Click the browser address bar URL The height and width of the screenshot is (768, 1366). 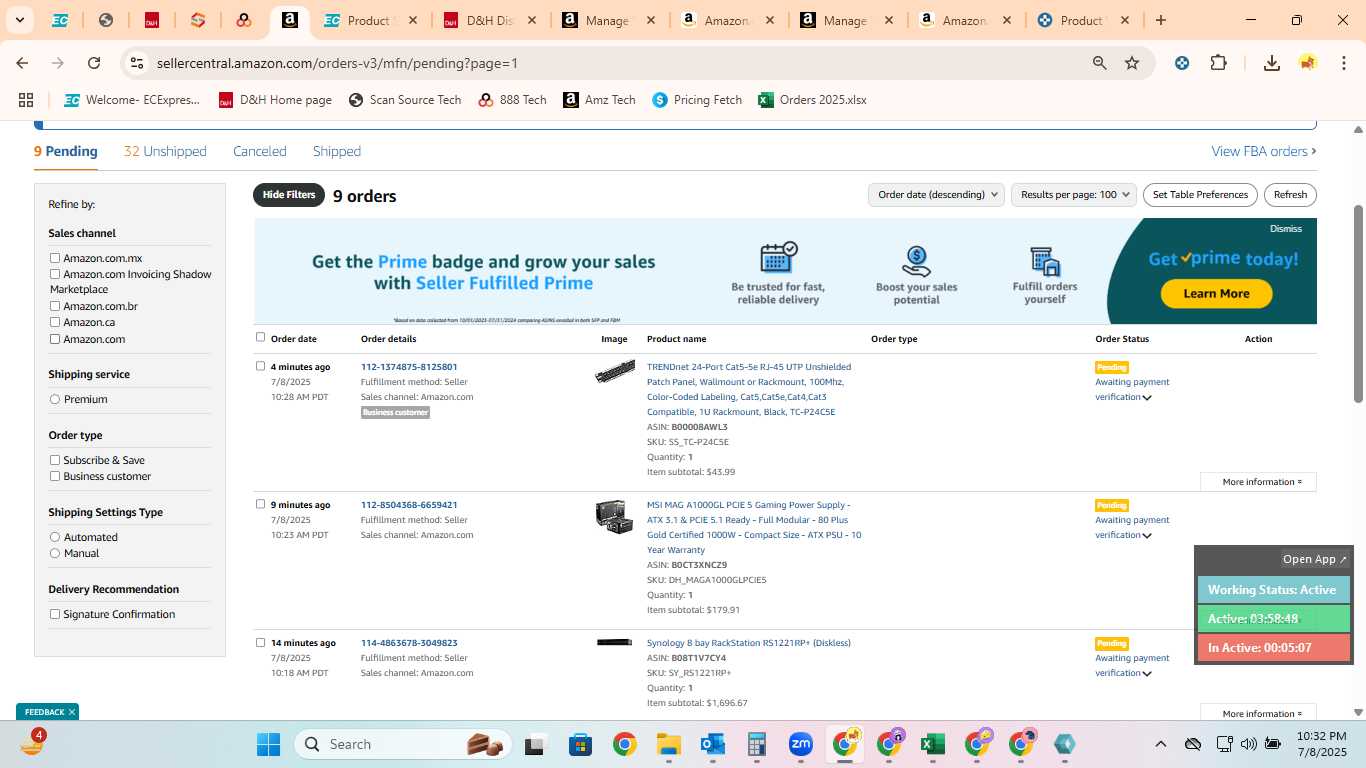pyautogui.click(x=337, y=63)
